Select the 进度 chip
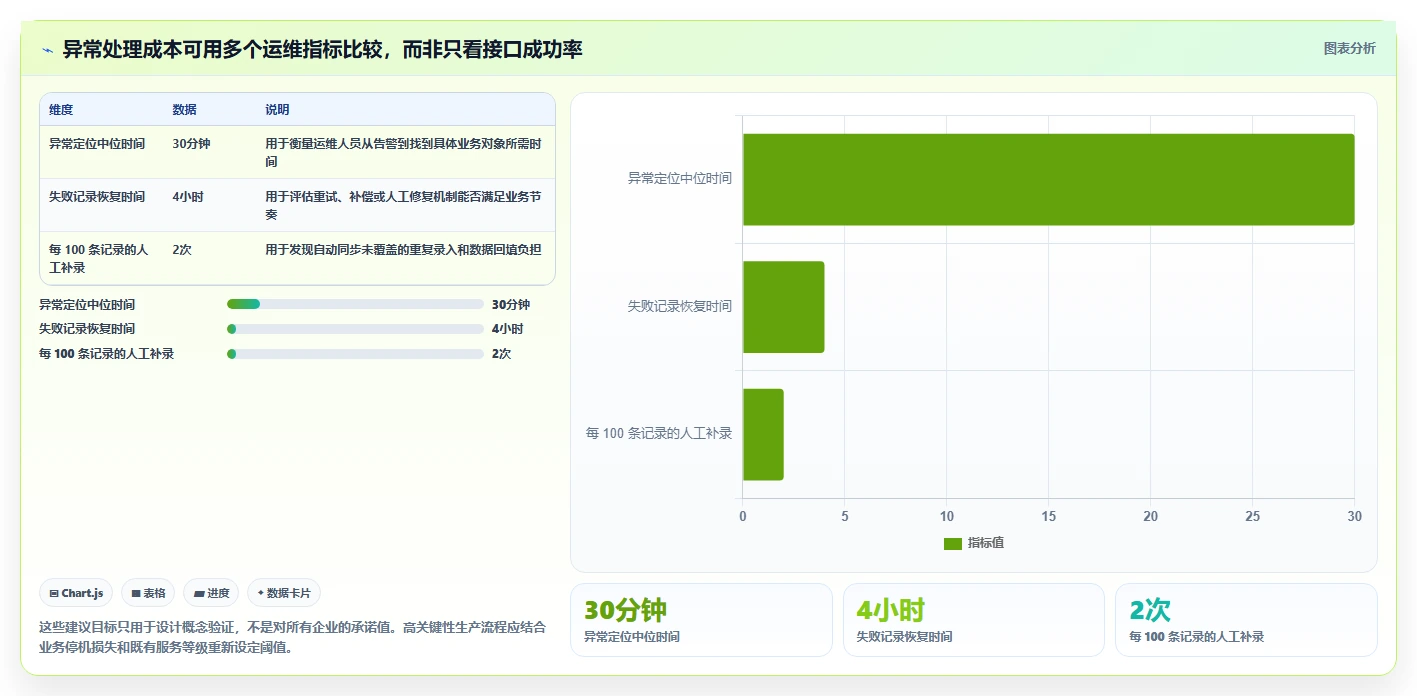Screen dimensions: 1417x696 tap(211, 593)
